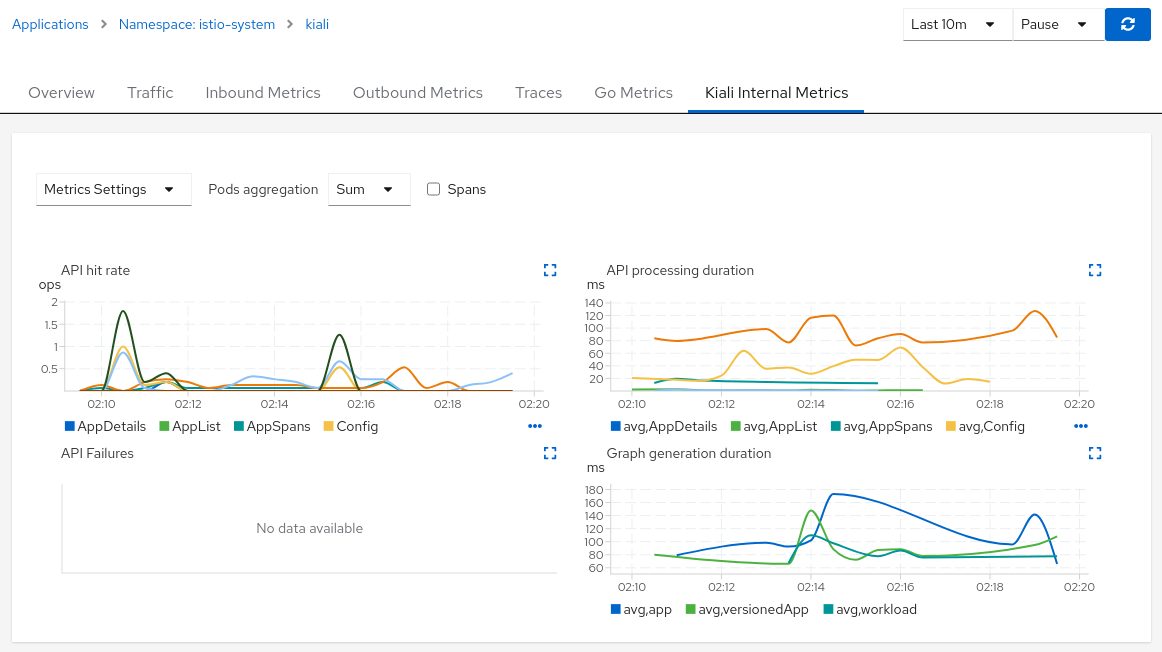The height and width of the screenshot is (652, 1162).
Task: Expand the API Failures chart
Action: tap(549, 452)
